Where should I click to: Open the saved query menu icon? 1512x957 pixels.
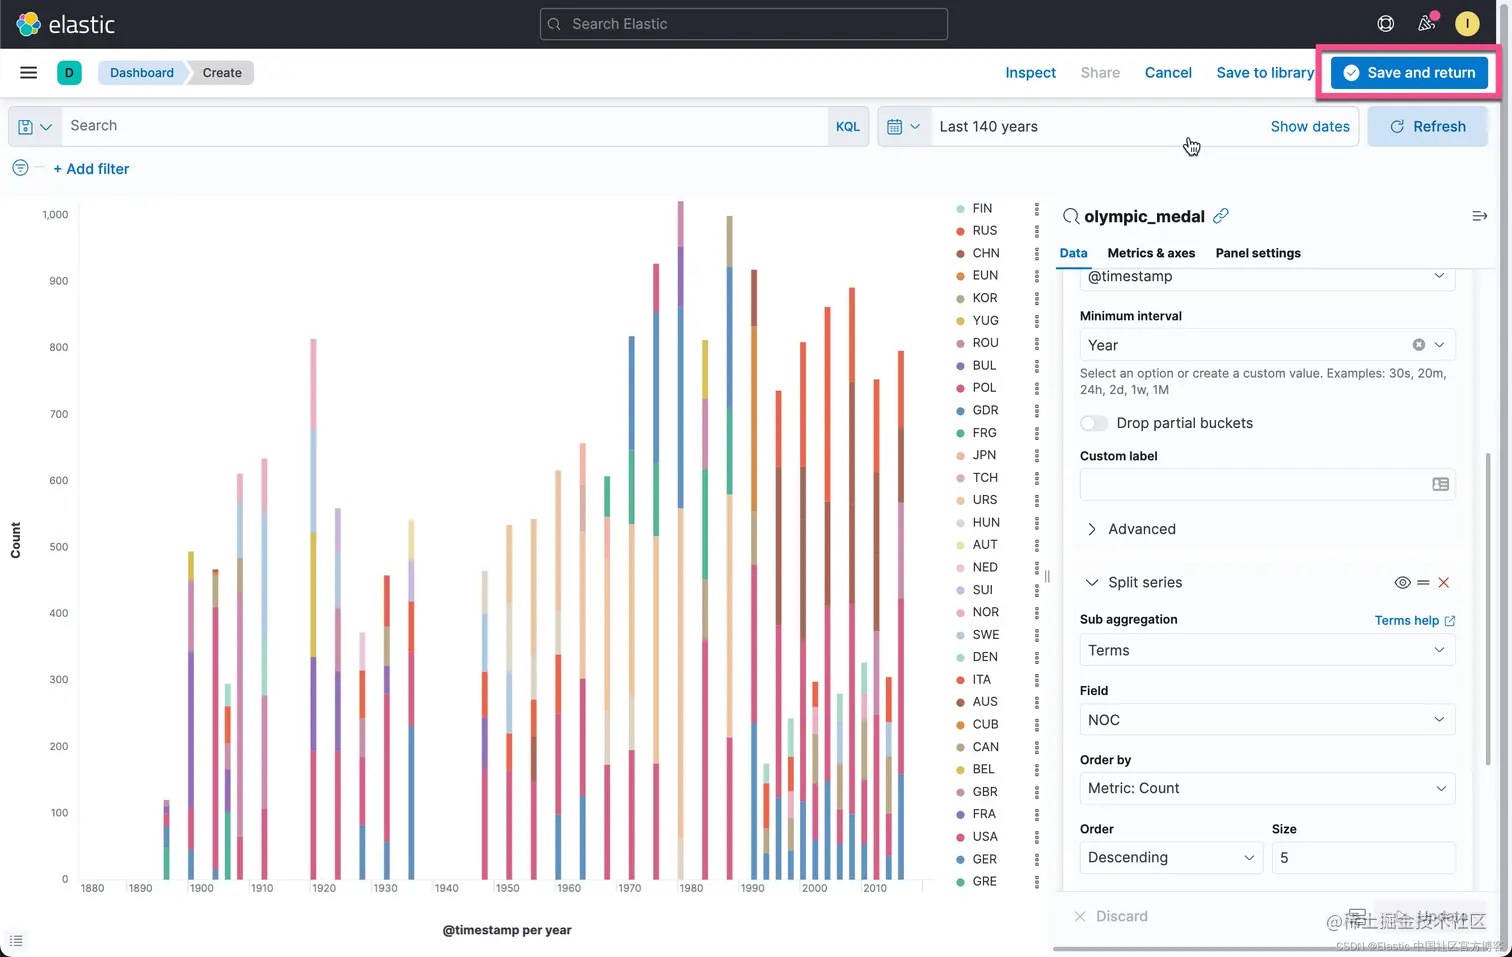click(34, 127)
